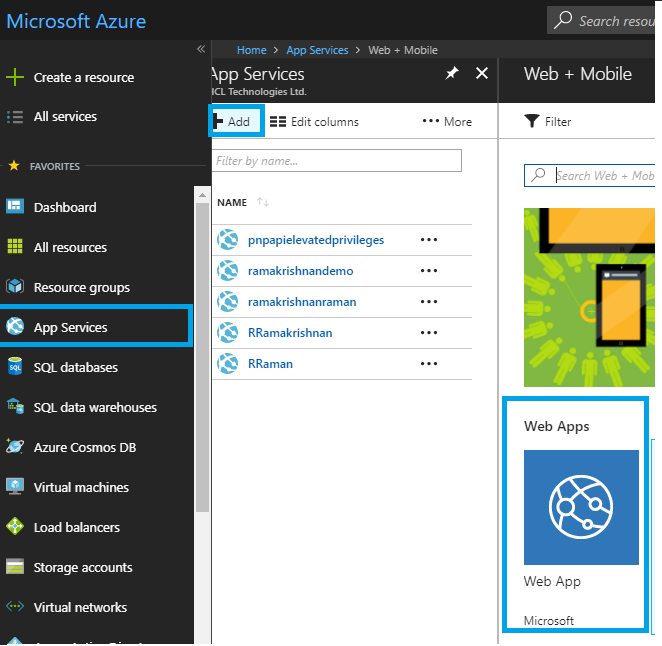Click the Web App tile caption text

pyautogui.click(x=552, y=581)
